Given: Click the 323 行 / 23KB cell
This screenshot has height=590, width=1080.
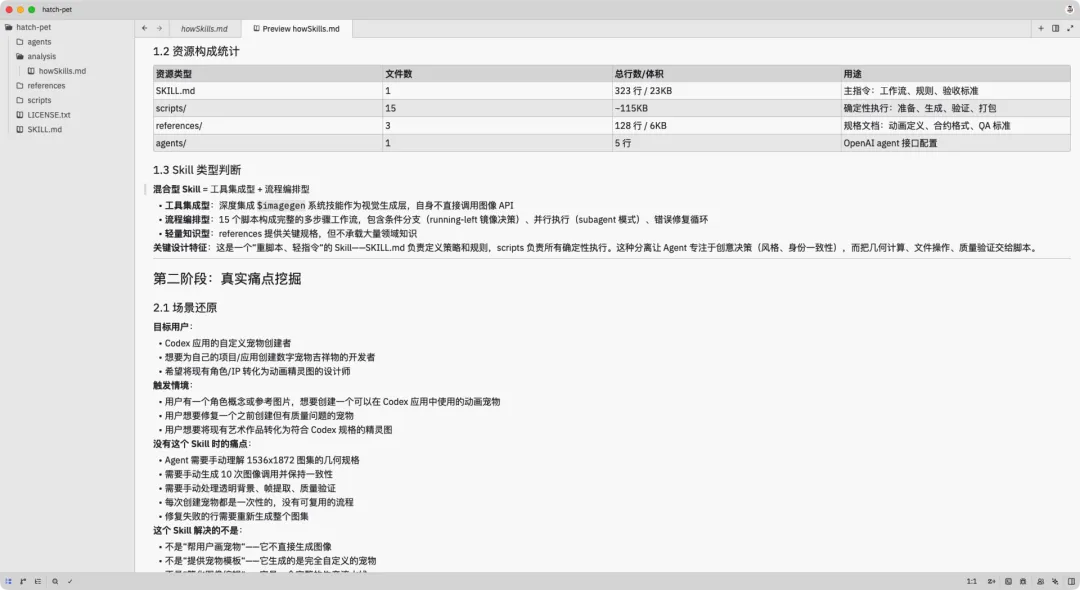Looking at the screenshot, I should (x=727, y=91).
